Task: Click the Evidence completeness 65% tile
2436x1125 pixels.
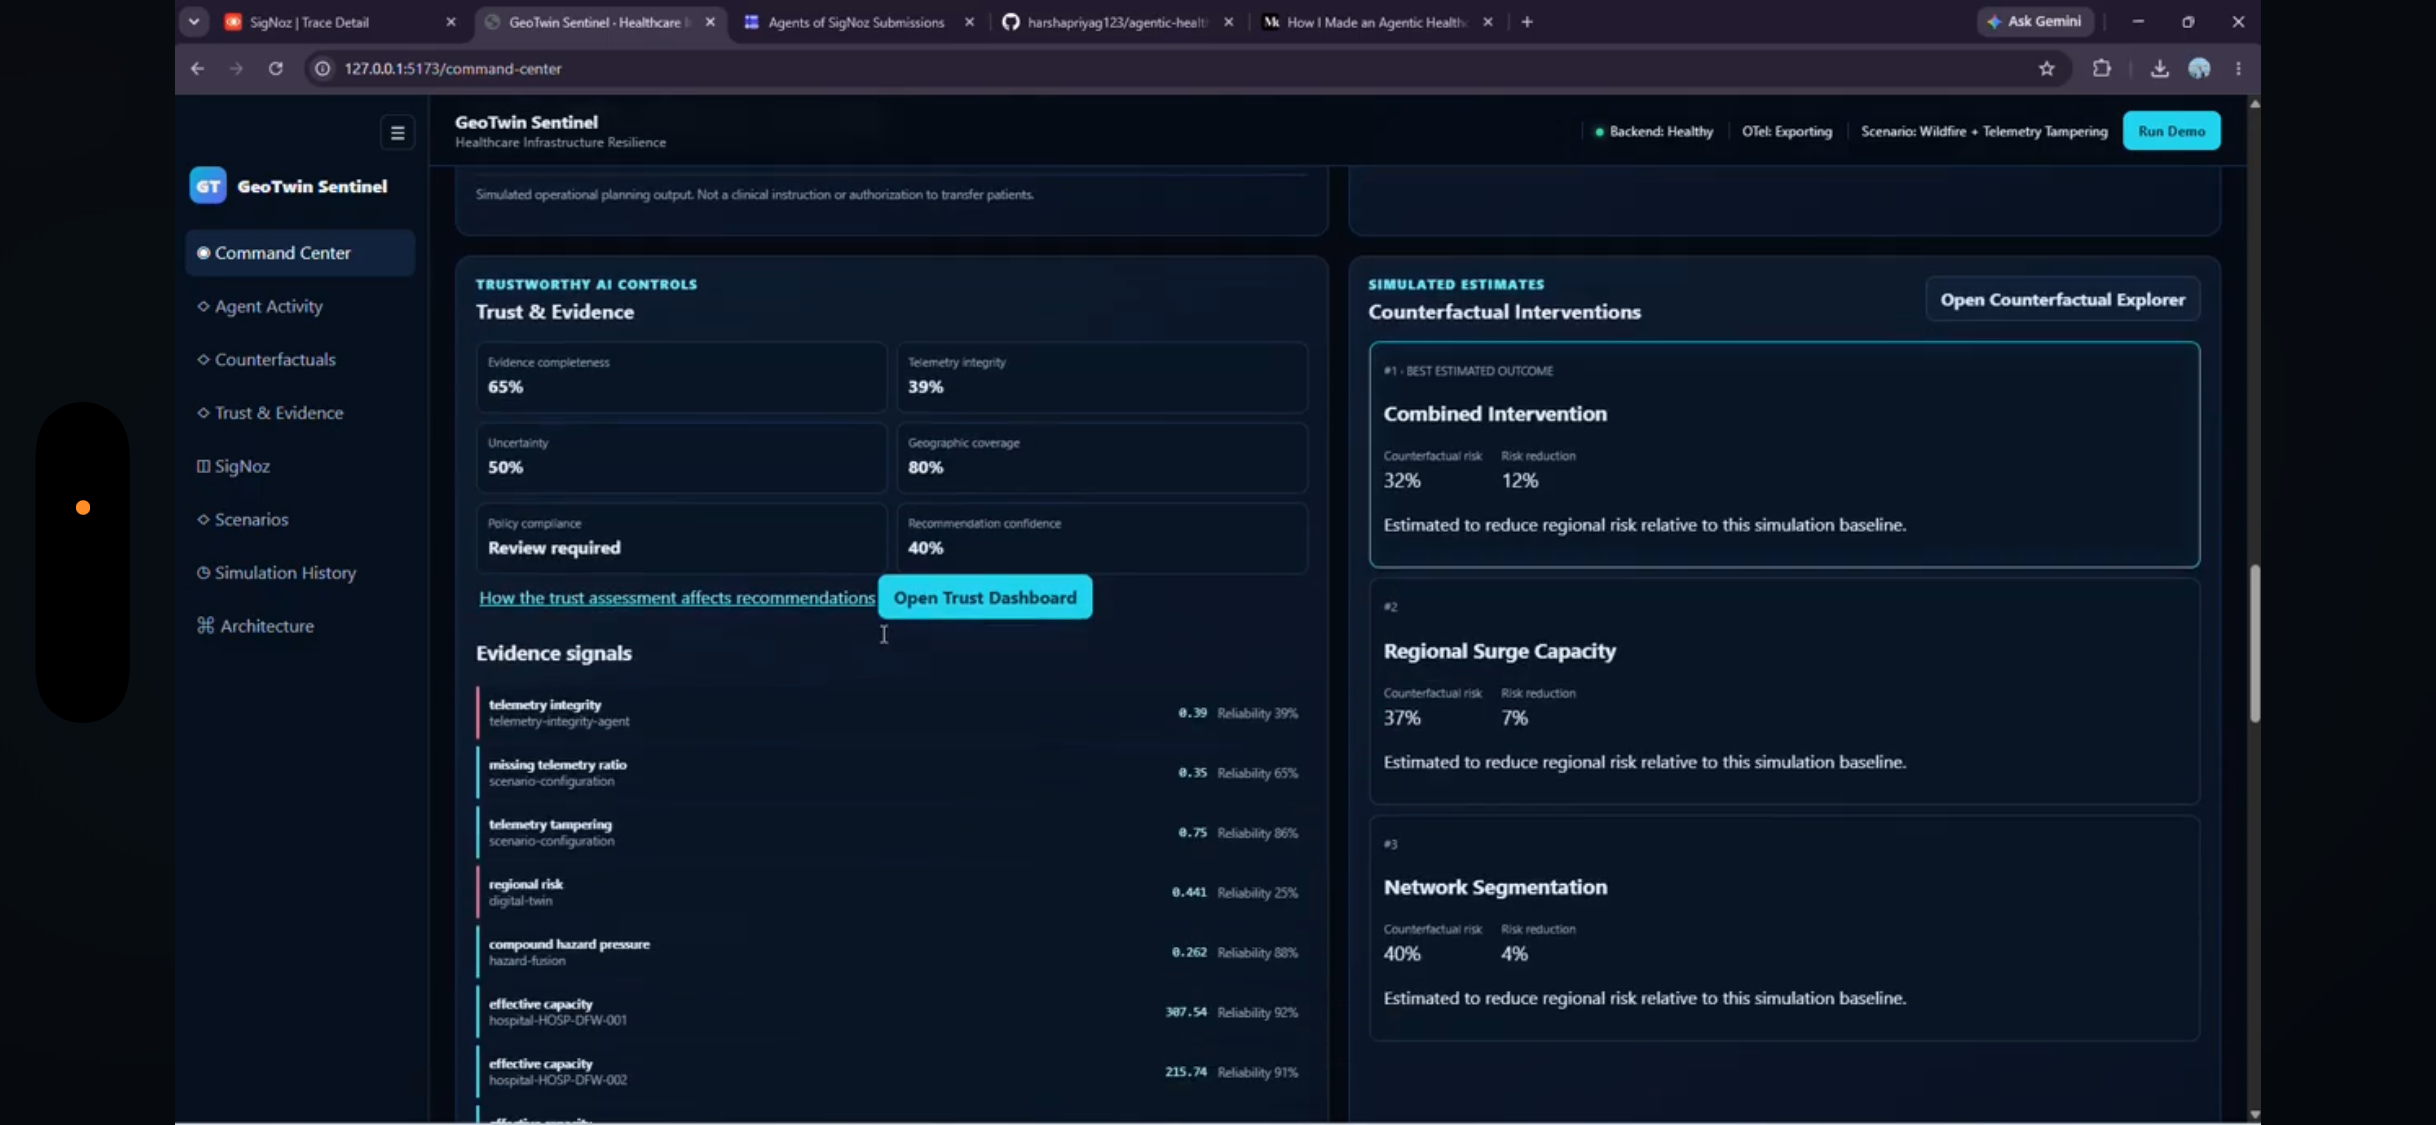Action: click(681, 377)
